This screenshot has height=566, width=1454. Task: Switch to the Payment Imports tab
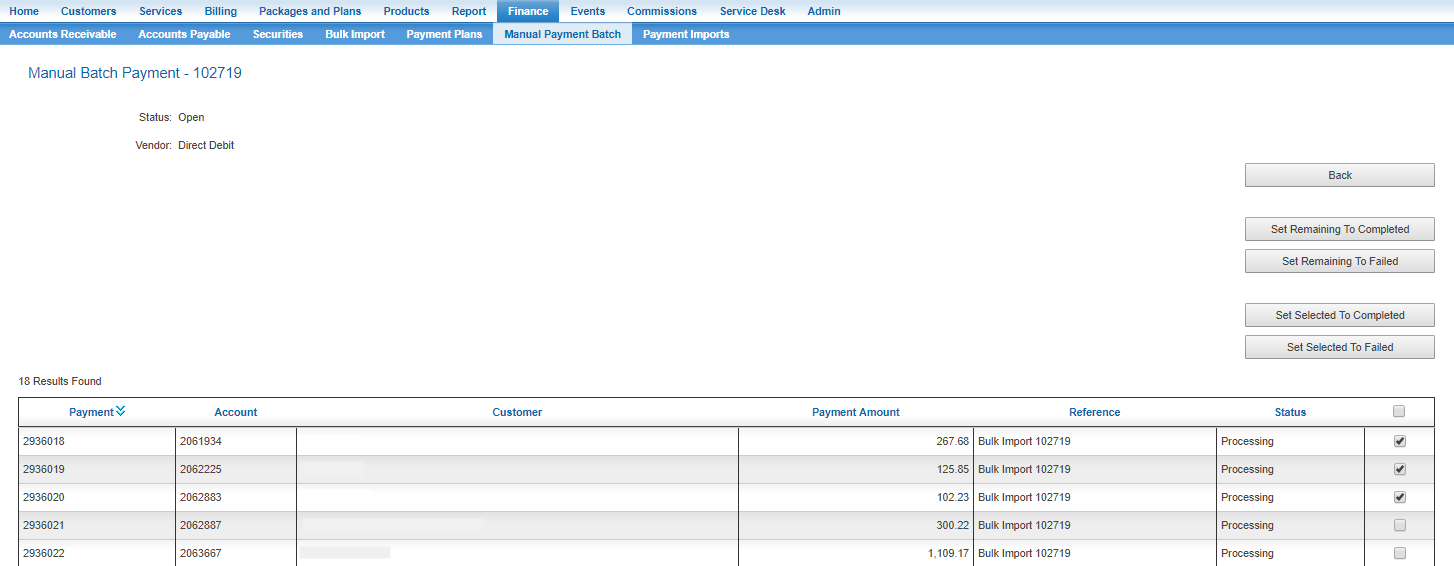tap(686, 34)
